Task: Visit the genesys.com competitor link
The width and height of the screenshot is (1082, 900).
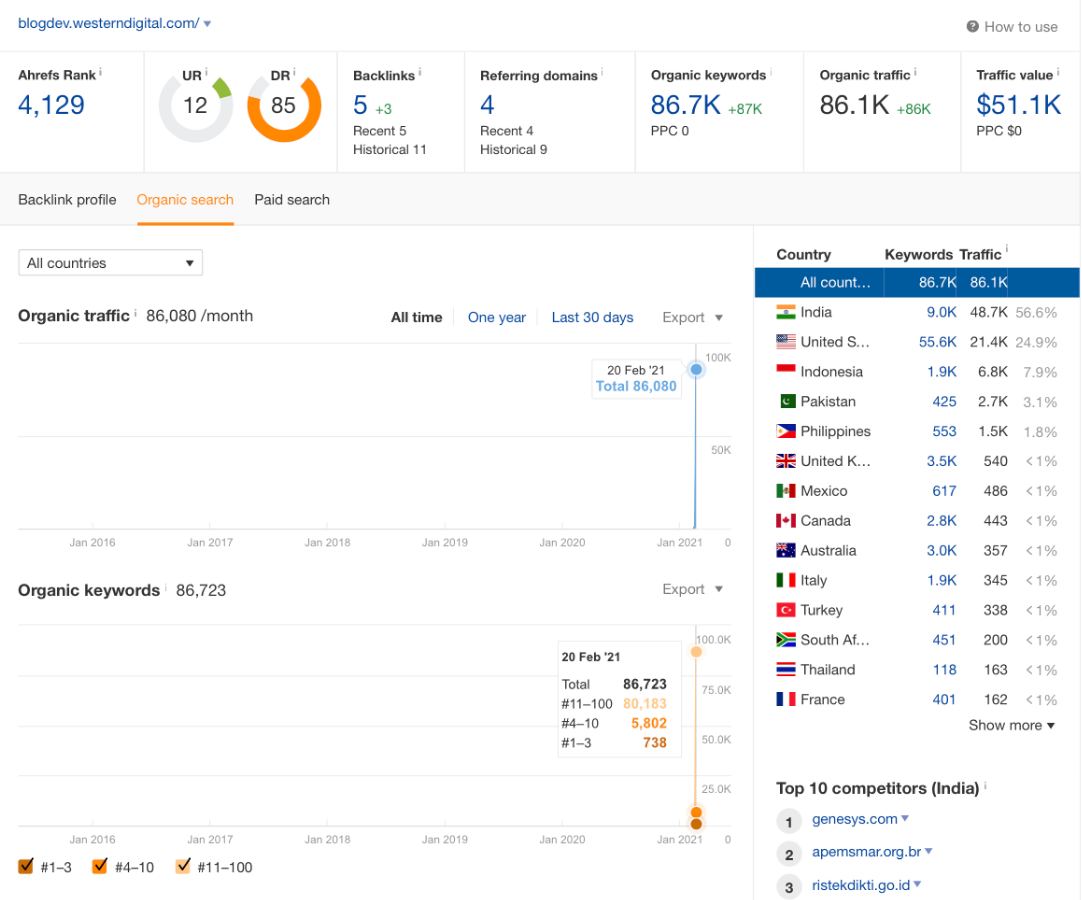Action: click(x=854, y=819)
